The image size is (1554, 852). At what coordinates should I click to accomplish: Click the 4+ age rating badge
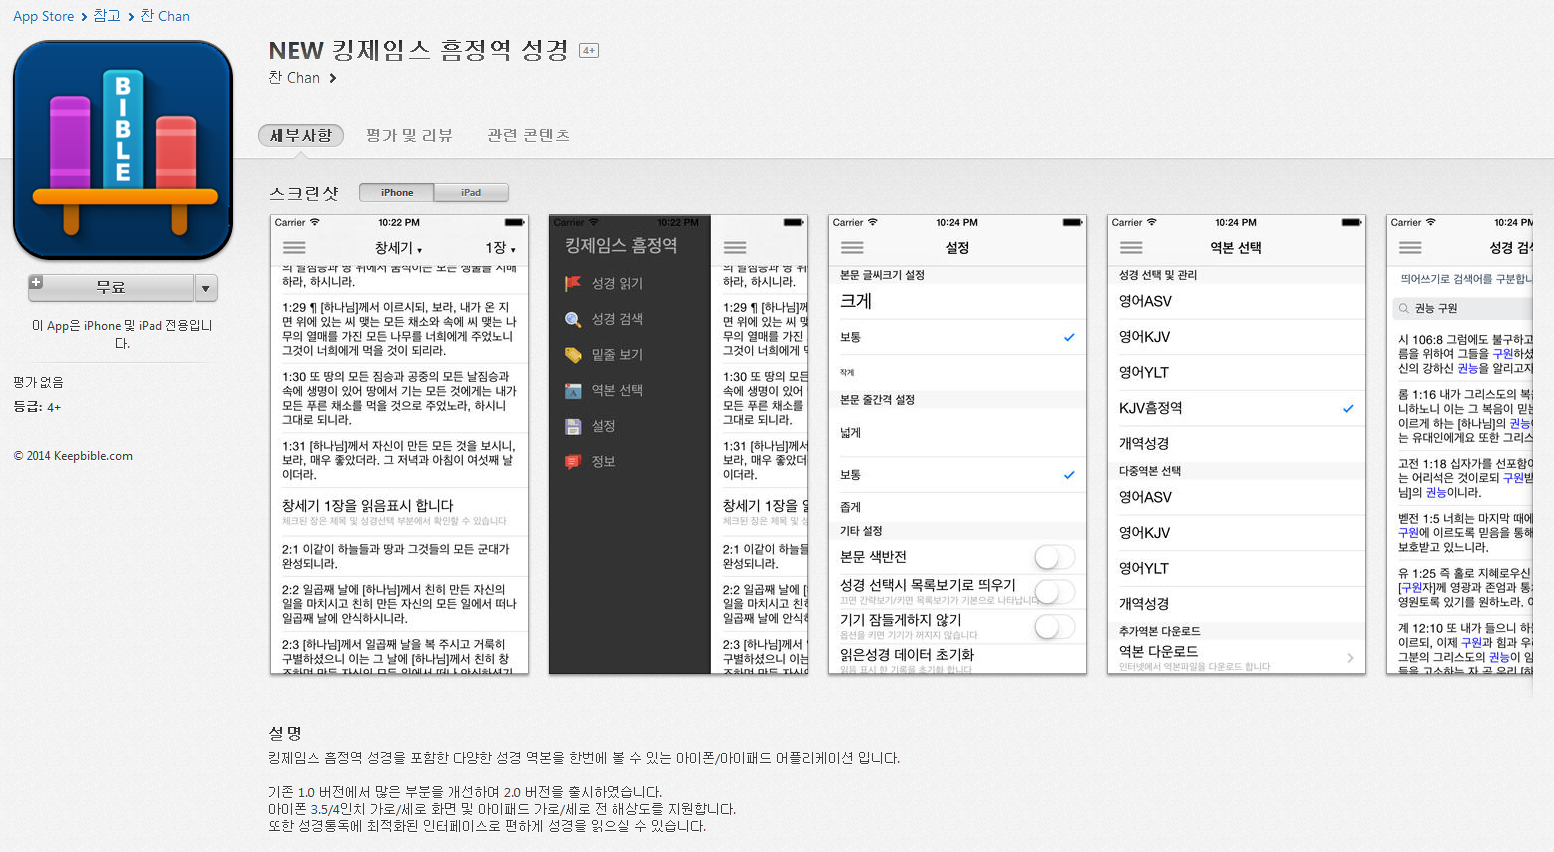tap(589, 51)
